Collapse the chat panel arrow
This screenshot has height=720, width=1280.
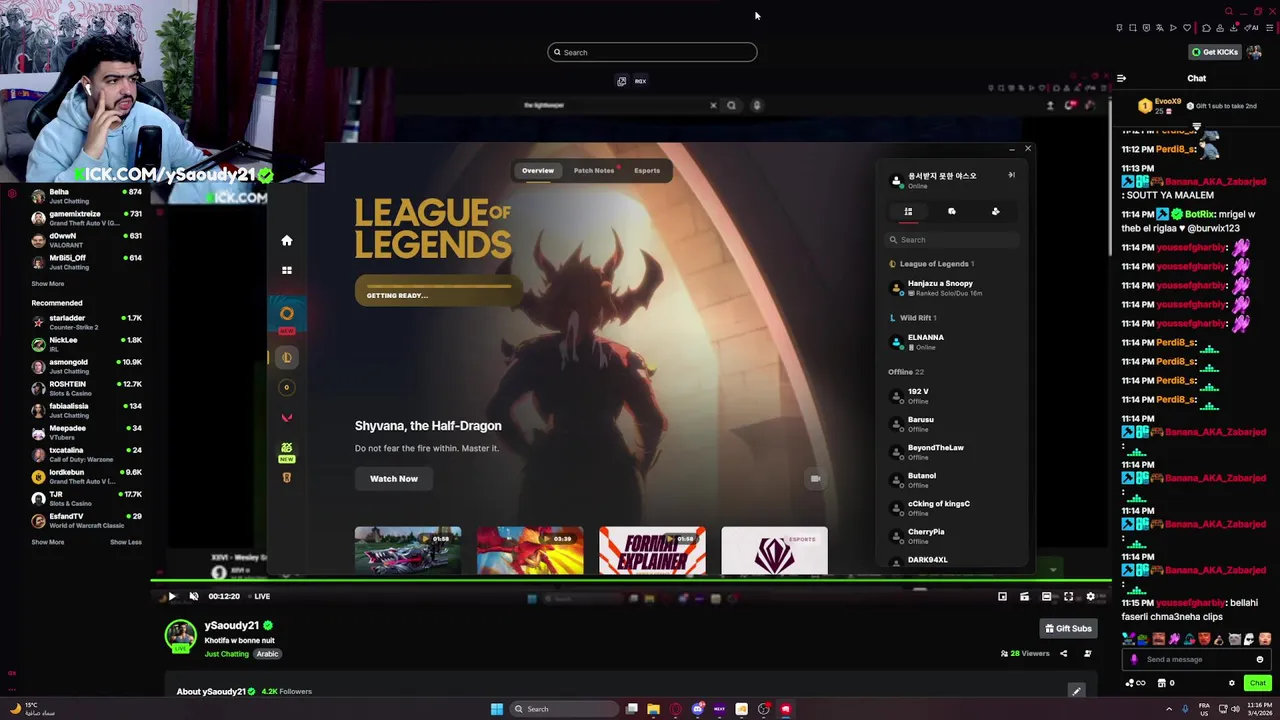1121,78
